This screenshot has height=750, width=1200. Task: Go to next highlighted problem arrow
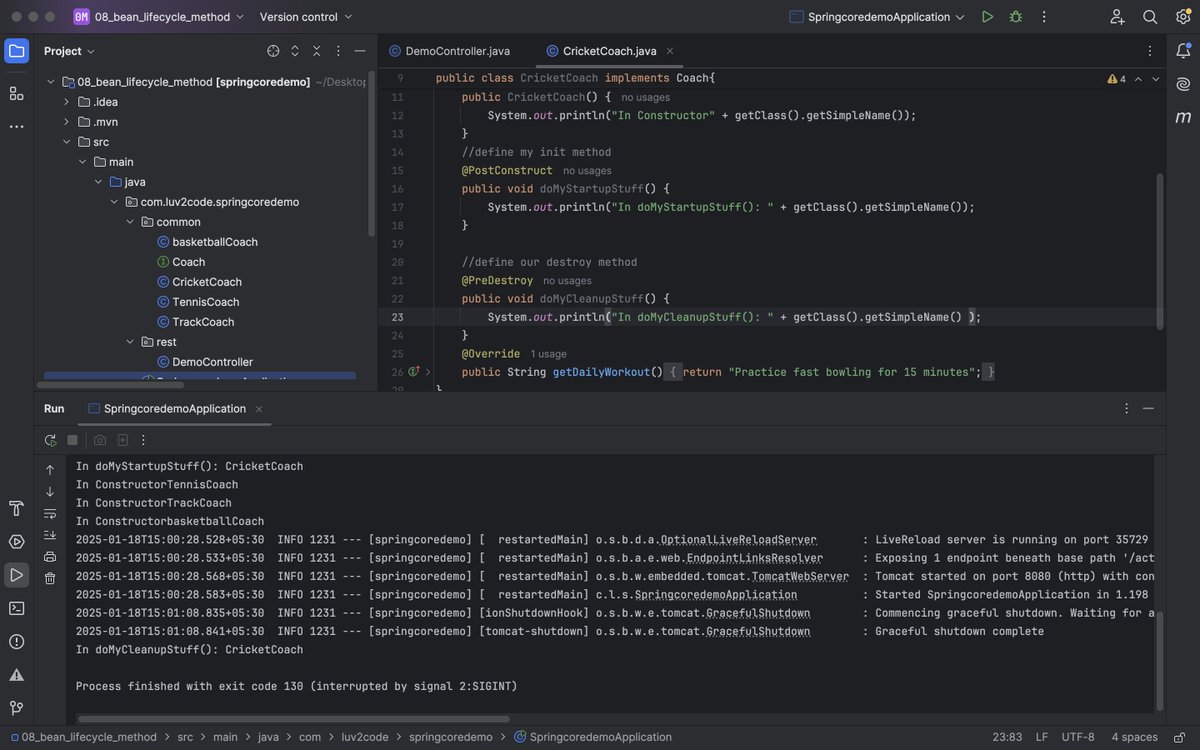[1156, 79]
